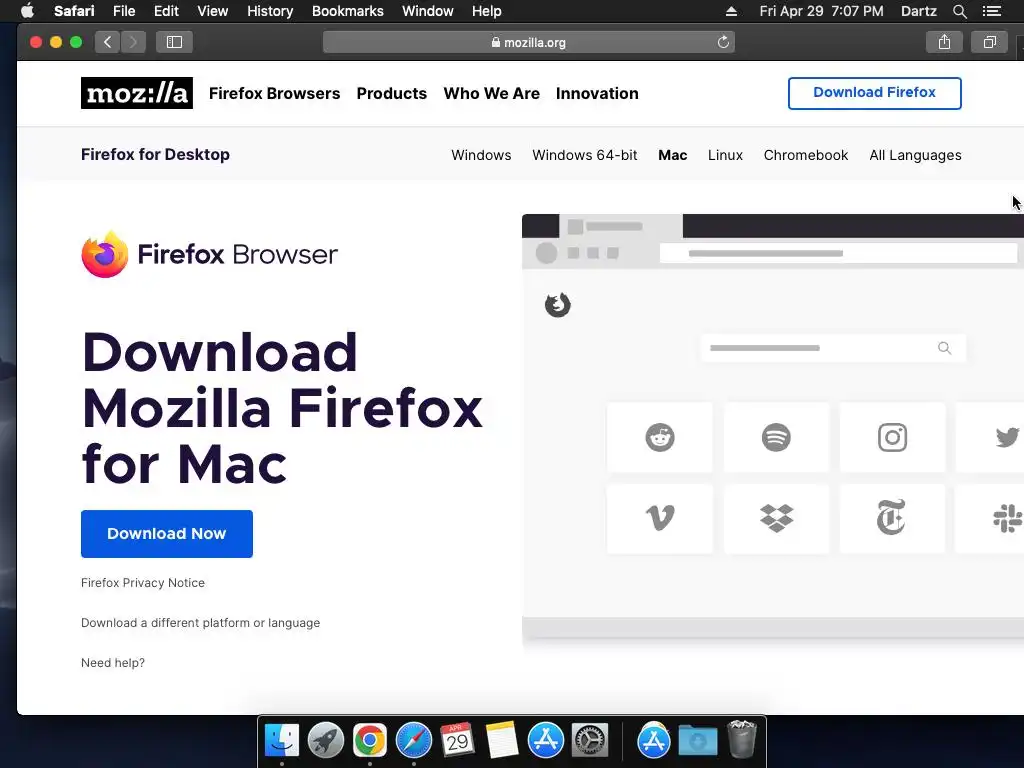Open the History menu
Viewport: 1024px width, 768px height.
click(x=270, y=11)
